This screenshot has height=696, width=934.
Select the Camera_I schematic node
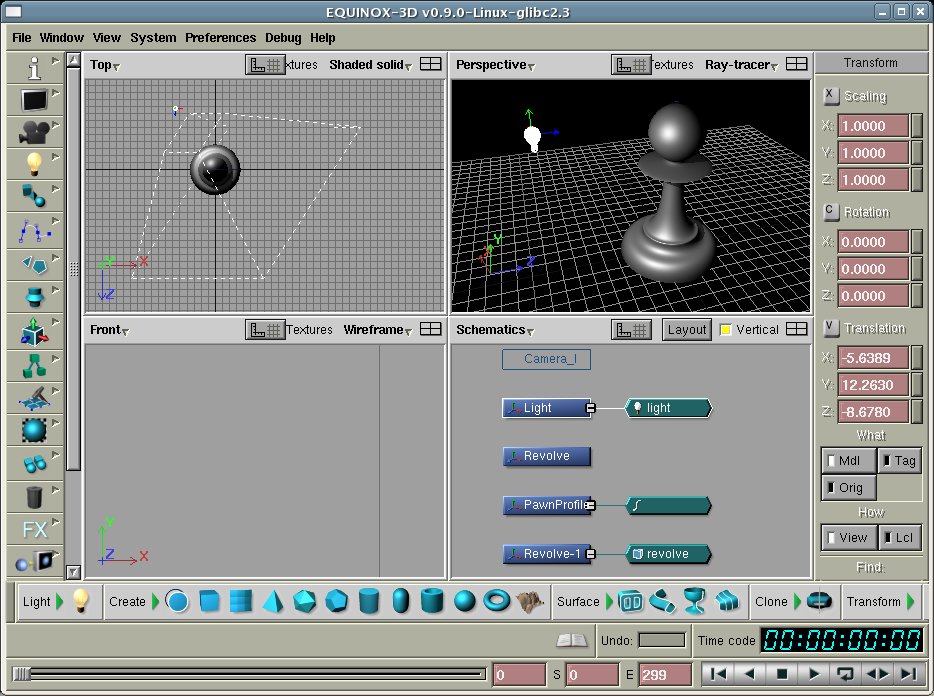click(x=546, y=359)
